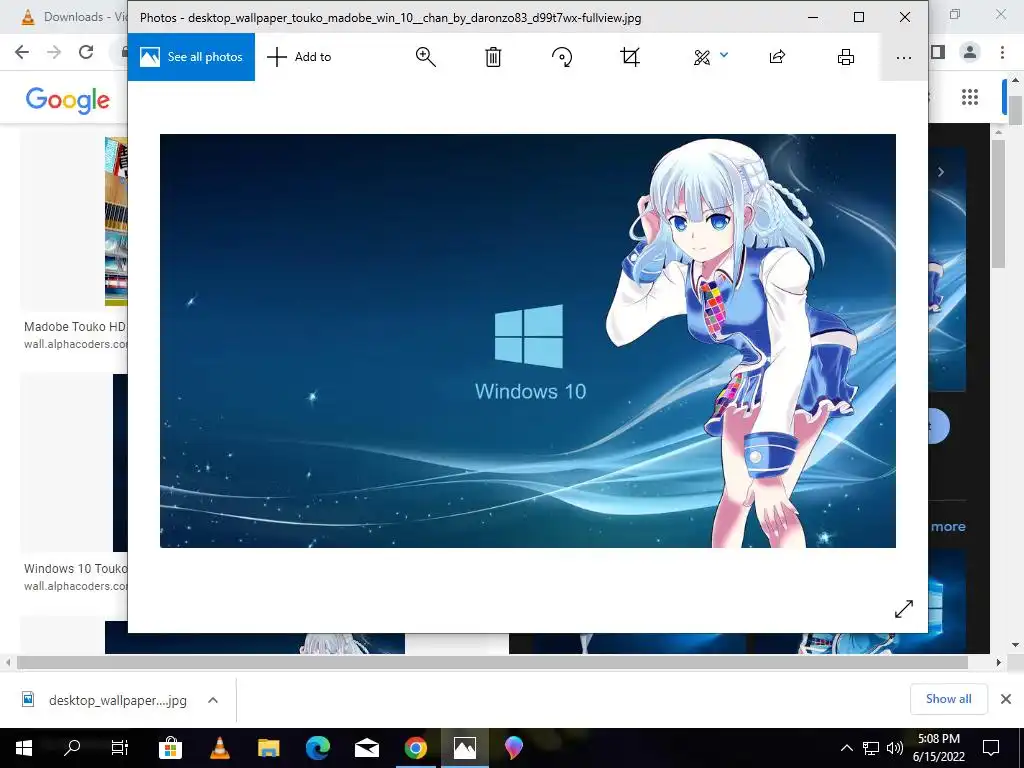Viewport: 1024px width, 768px height.
Task: Click next arrow in Google image preview
Action: pyautogui.click(x=940, y=172)
